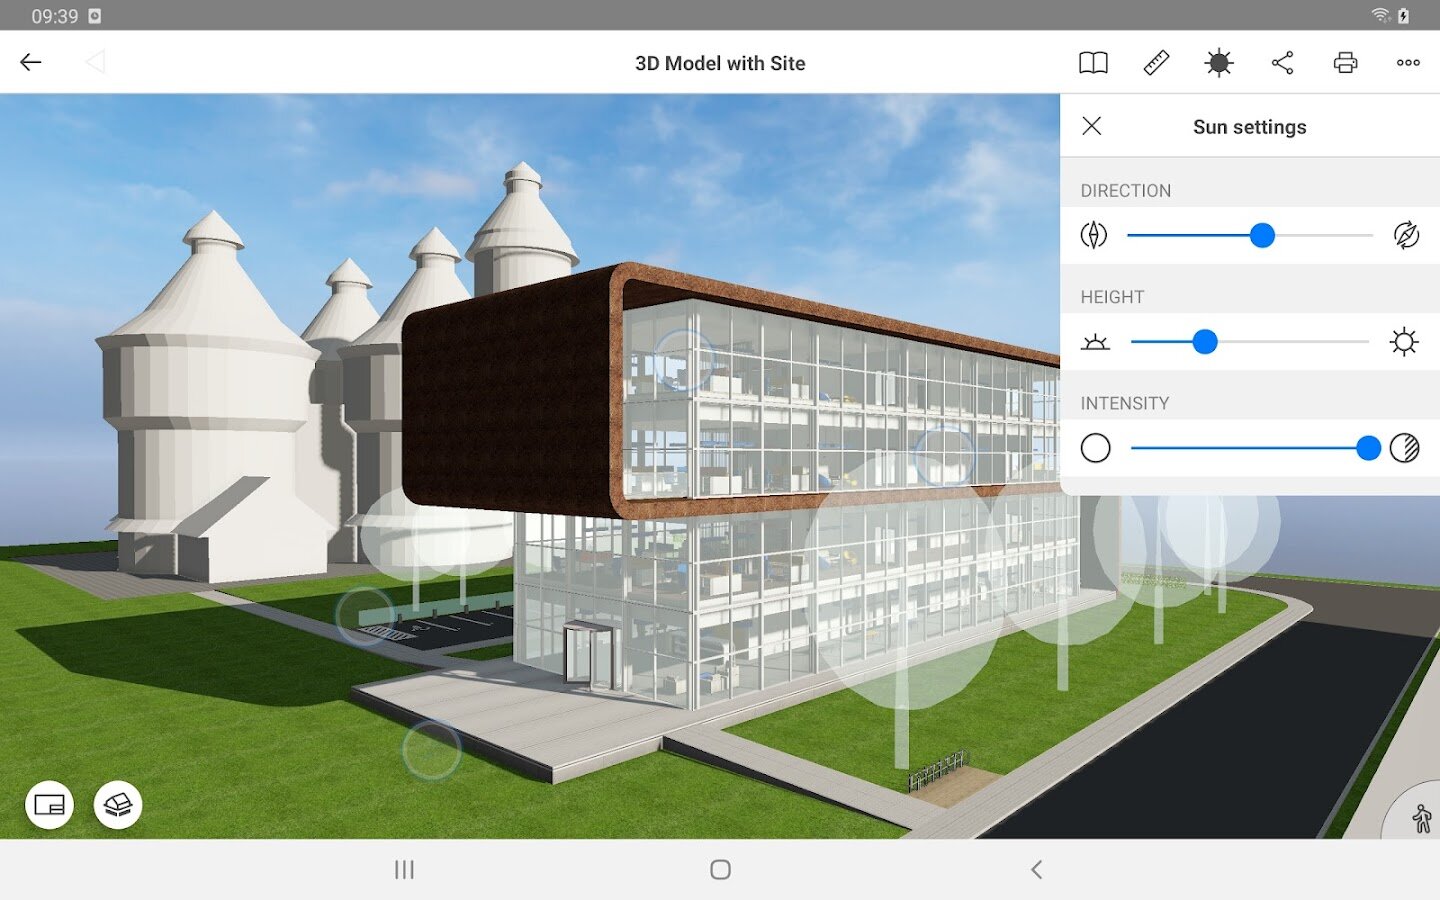Share the 3D model via the share icon
Viewport: 1440px width, 900px height.
1282,62
